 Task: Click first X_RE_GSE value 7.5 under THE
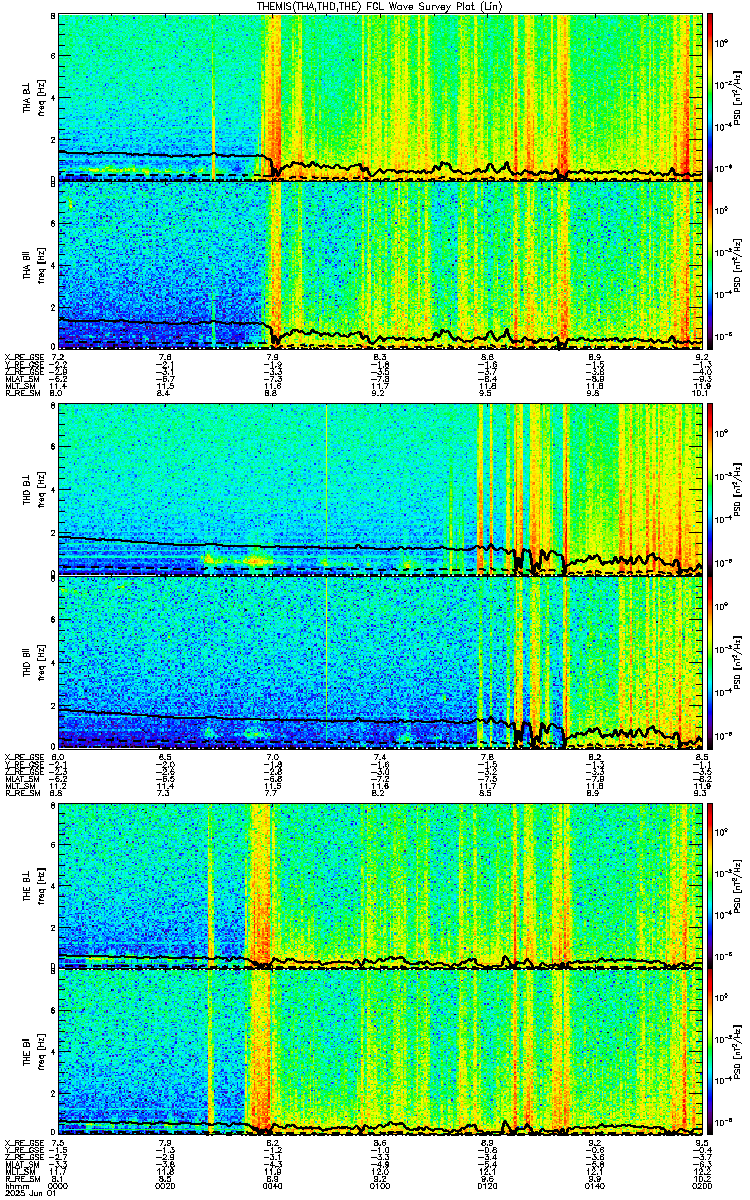pos(58,1142)
